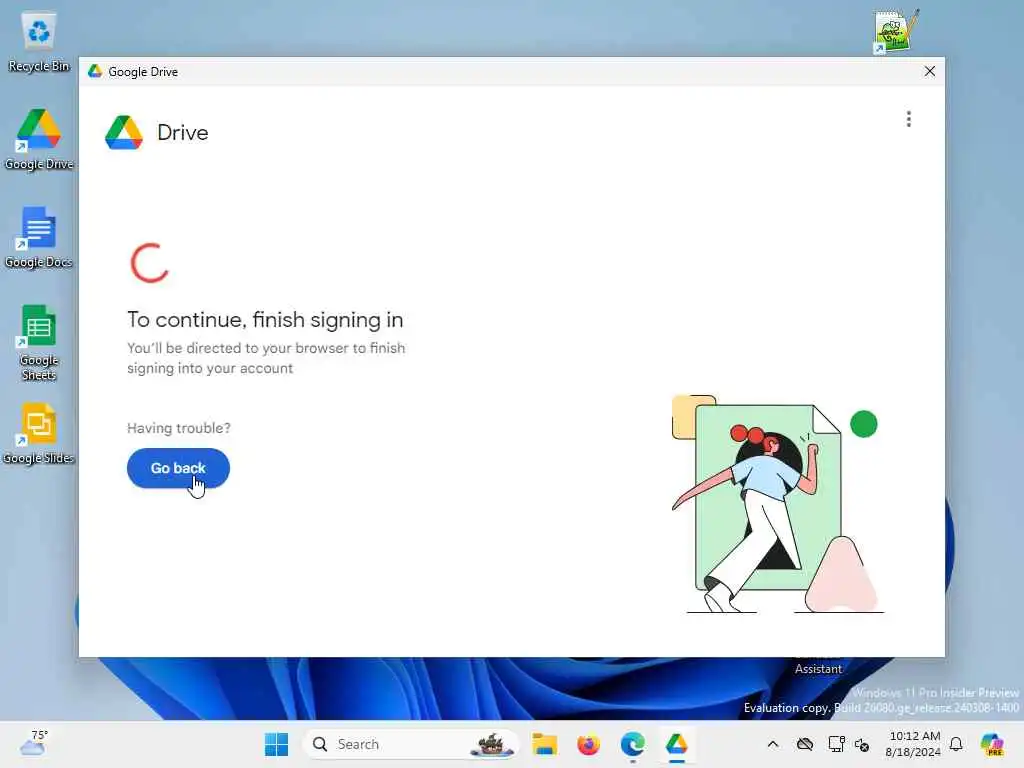The width and height of the screenshot is (1024, 768).
Task: Select the Google Sheets desktop shortcut
Action: click(39, 343)
